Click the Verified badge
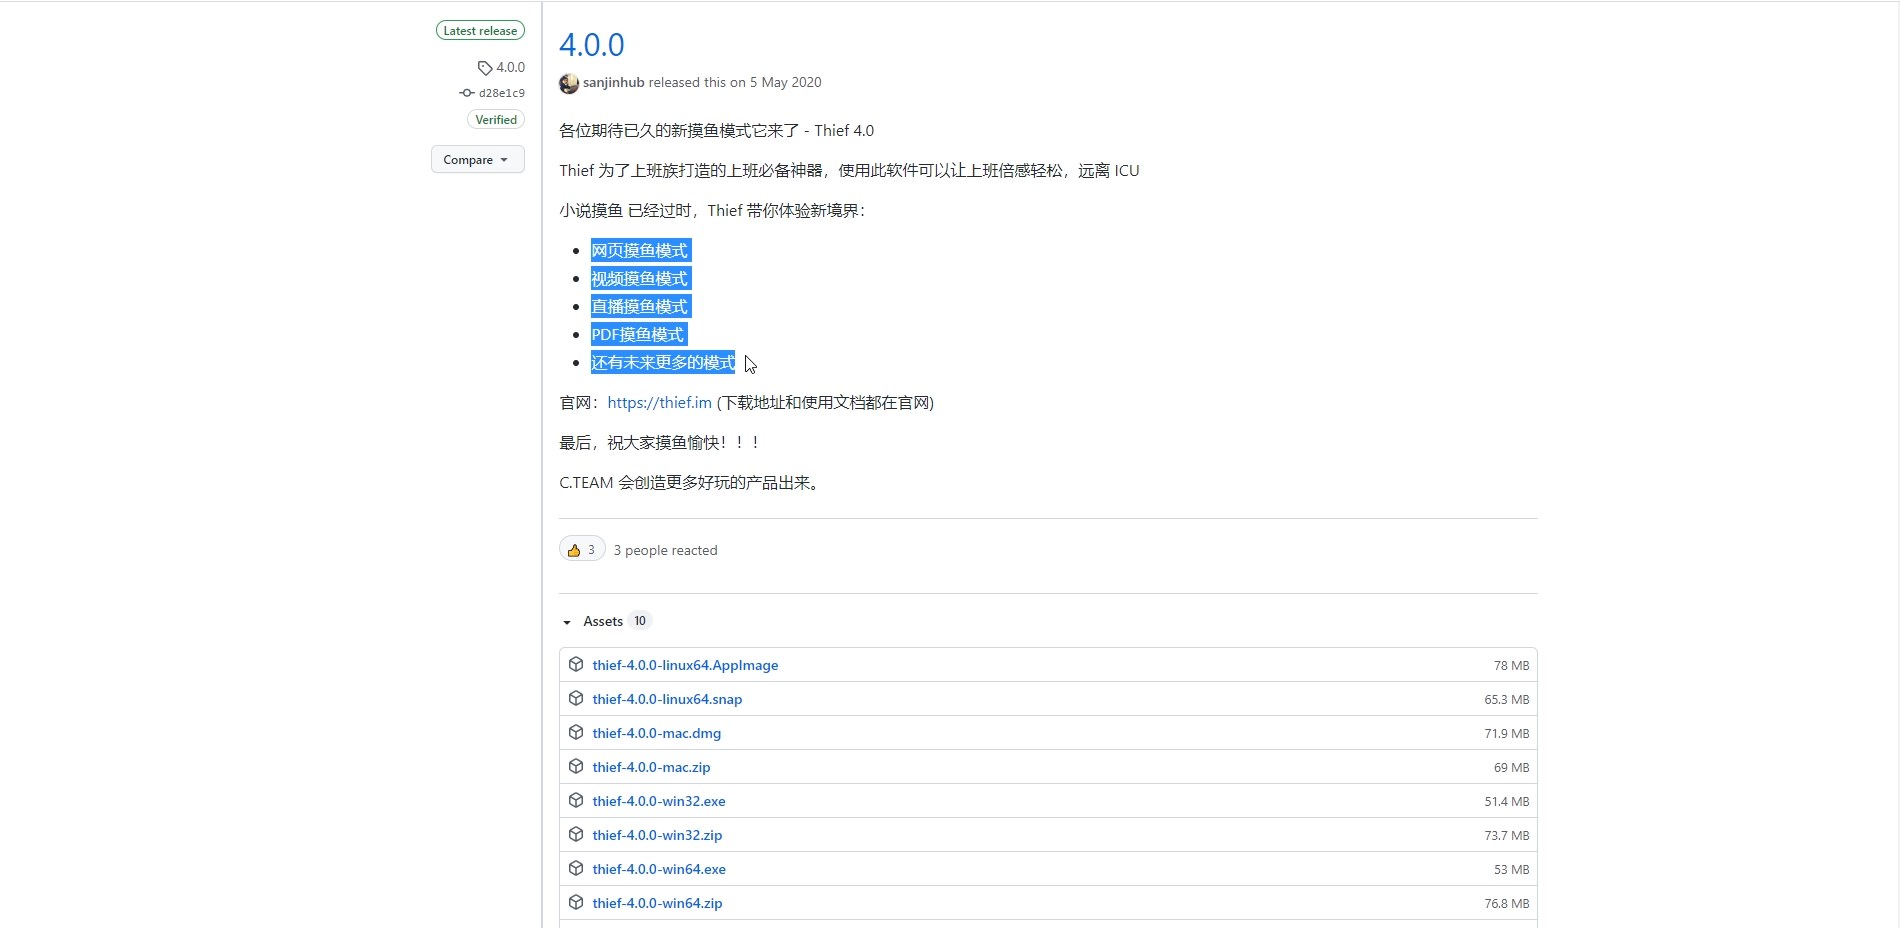1900x928 pixels. tap(495, 119)
